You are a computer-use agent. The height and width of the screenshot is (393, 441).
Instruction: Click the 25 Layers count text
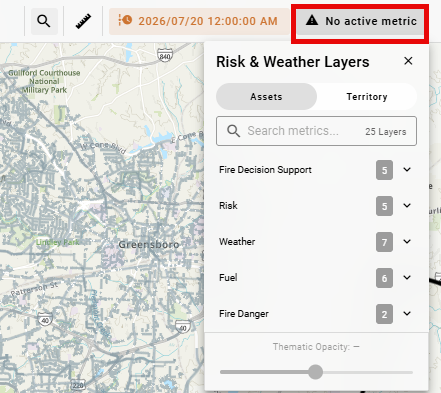coord(386,132)
